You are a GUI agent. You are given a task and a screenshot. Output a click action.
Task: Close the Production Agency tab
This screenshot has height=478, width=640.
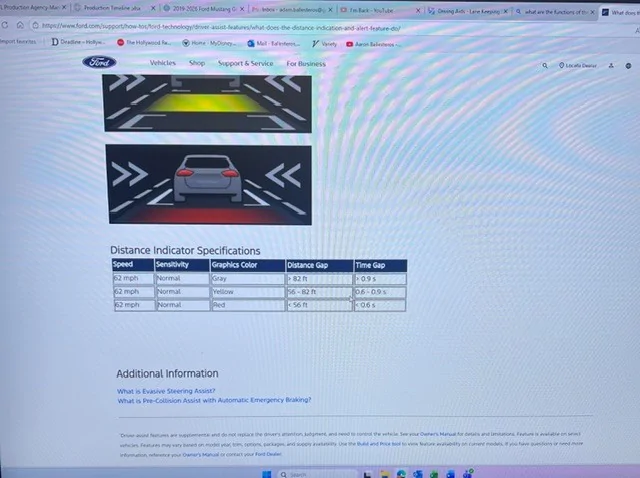64,7
